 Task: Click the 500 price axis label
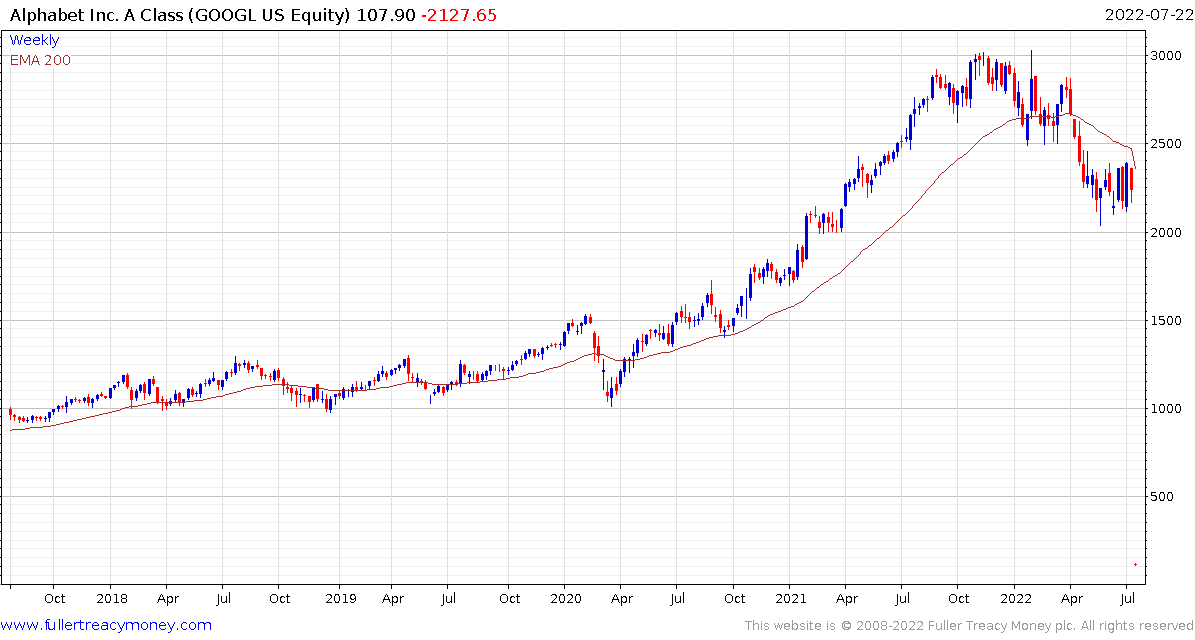(1161, 497)
